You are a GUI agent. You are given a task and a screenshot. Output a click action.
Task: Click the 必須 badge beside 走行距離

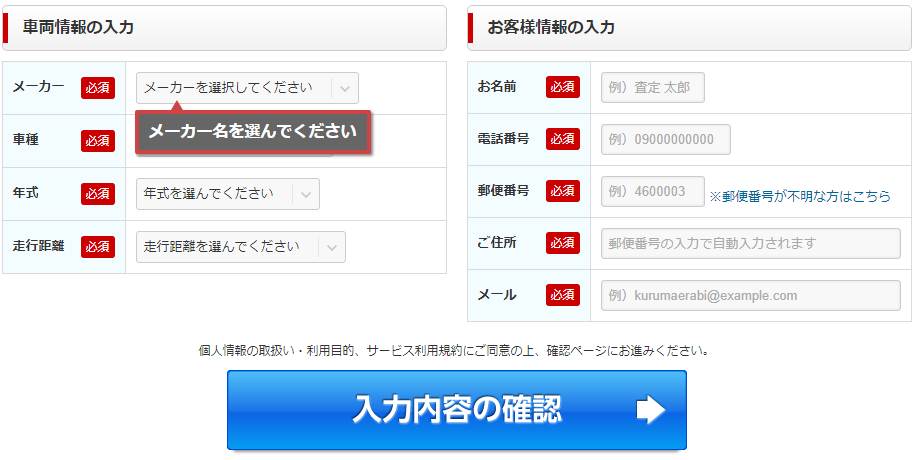(x=98, y=246)
